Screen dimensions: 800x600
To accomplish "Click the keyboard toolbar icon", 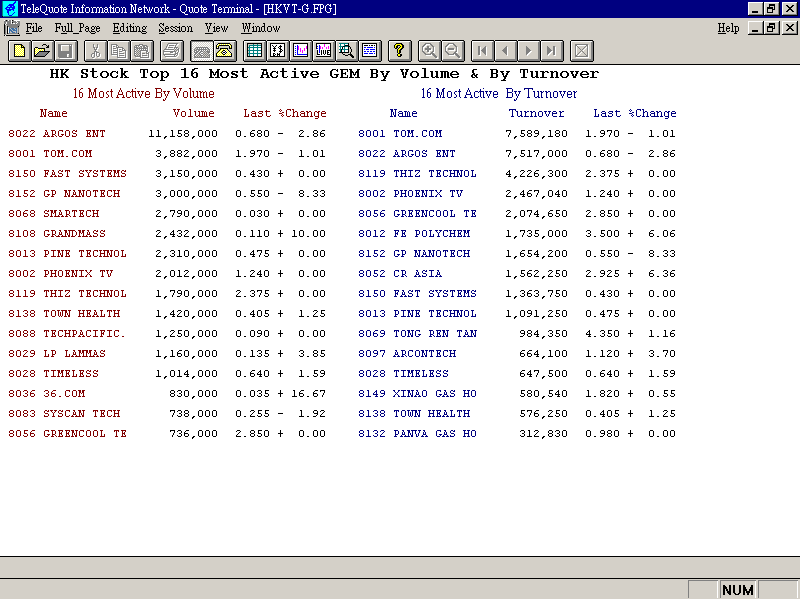I will [202, 51].
